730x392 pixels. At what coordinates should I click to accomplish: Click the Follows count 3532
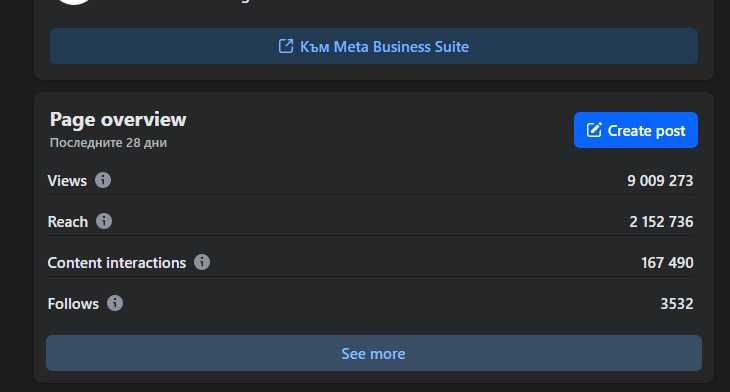coord(677,304)
